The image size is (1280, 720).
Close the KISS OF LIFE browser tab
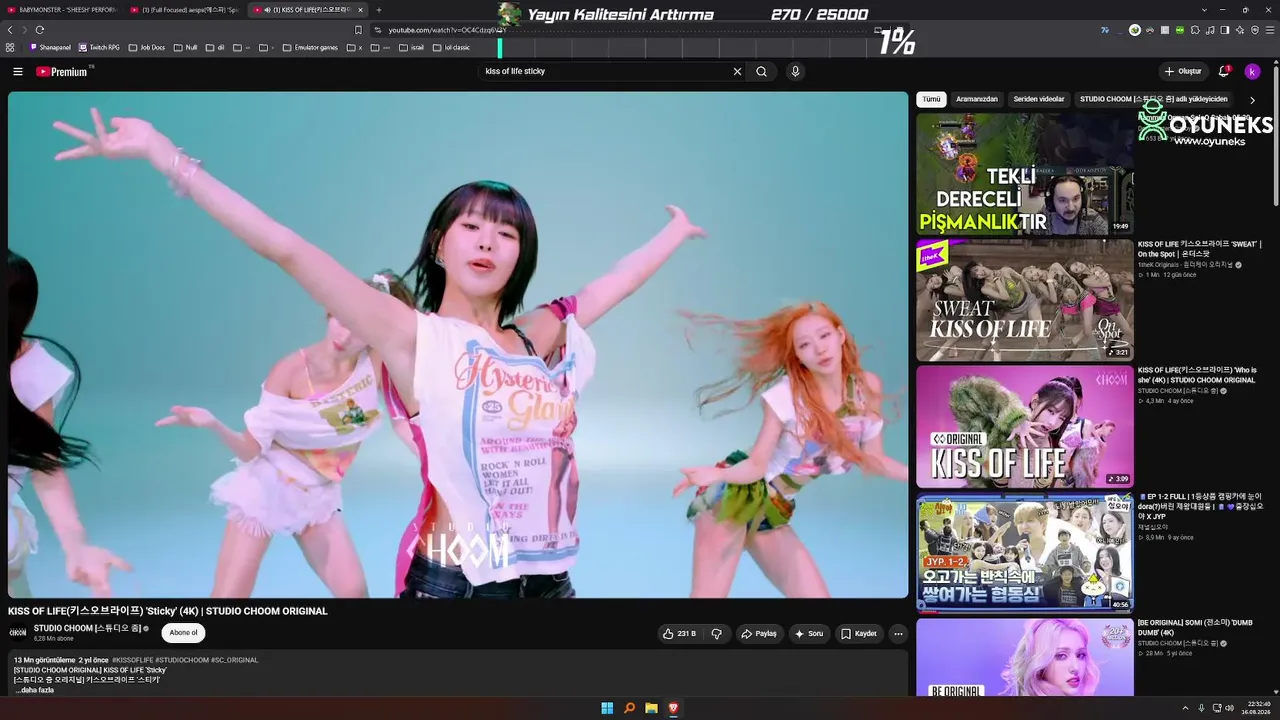point(362,10)
